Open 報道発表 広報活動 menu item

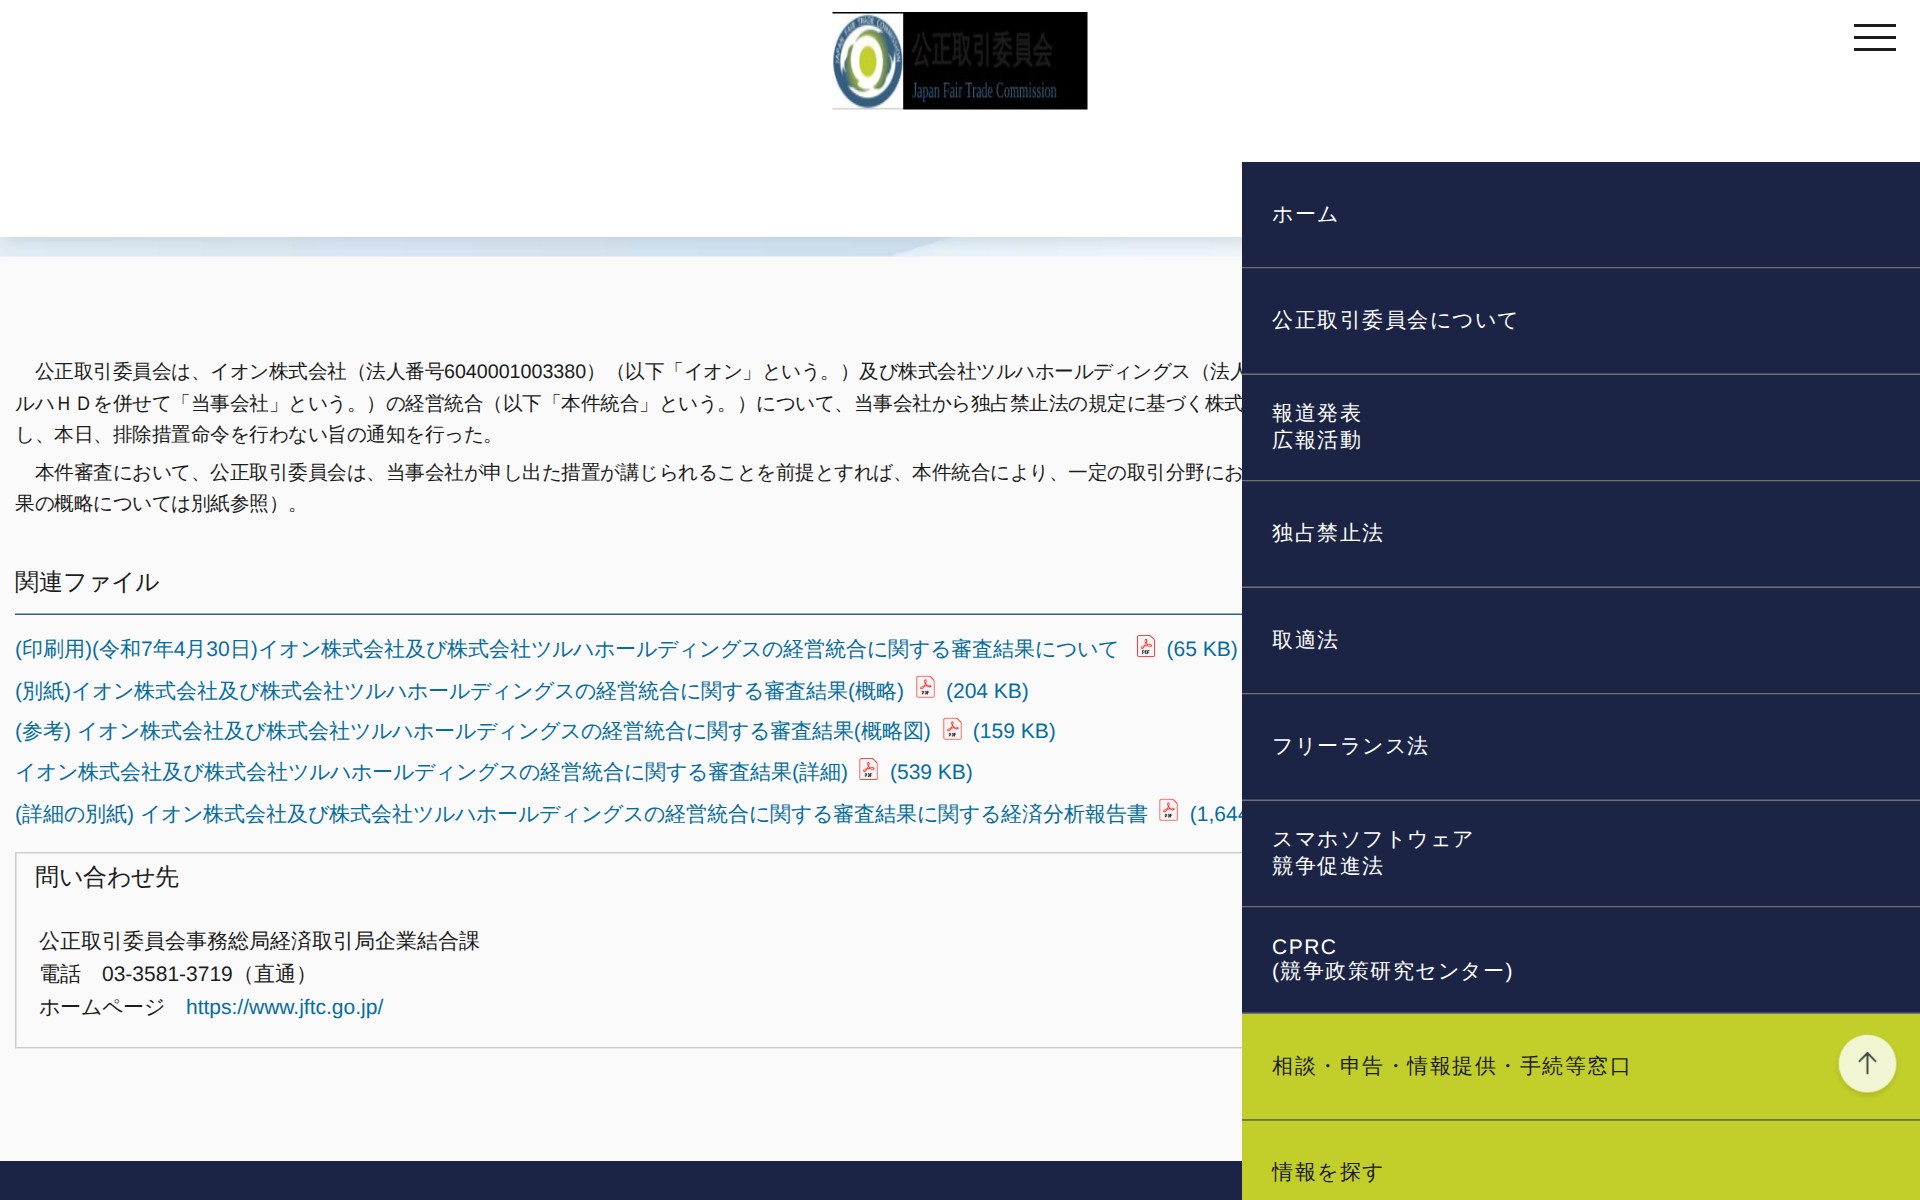[1316, 427]
